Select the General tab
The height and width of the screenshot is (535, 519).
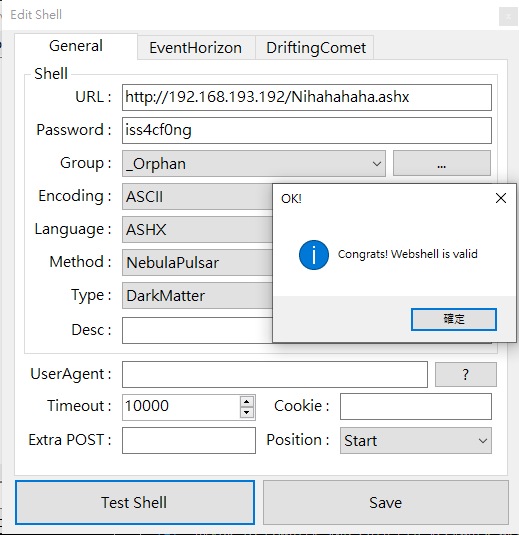pos(76,46)
